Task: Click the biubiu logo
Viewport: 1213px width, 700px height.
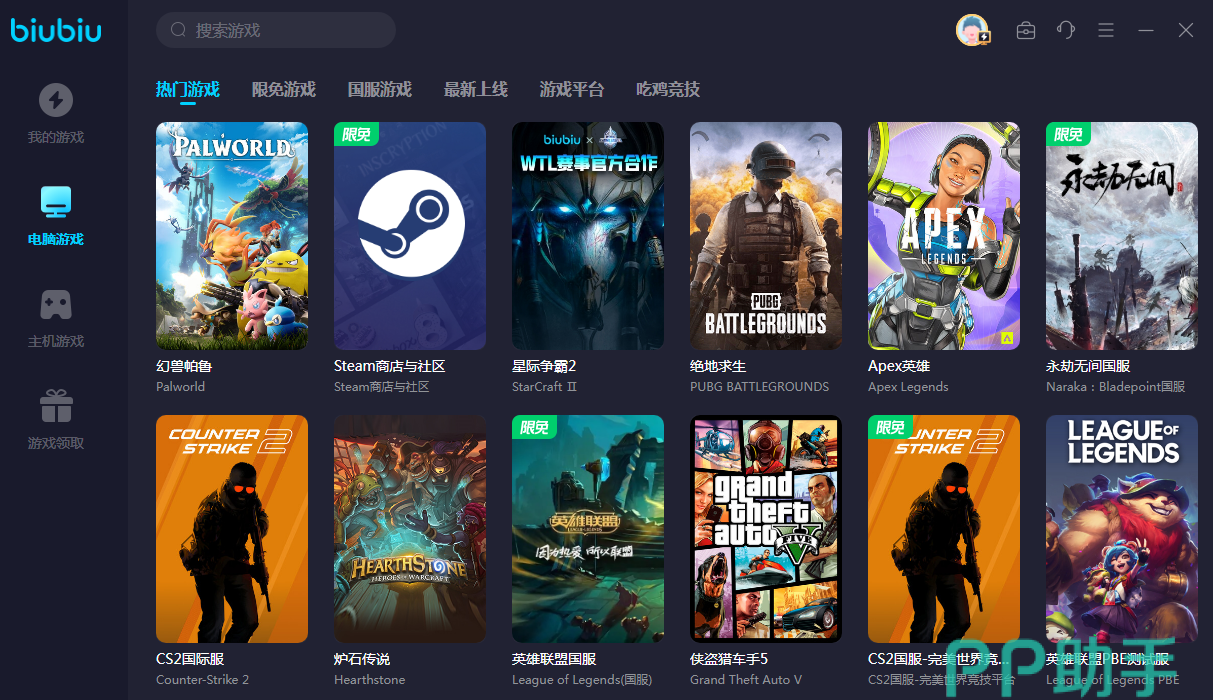Action: (x=56, y=30)
